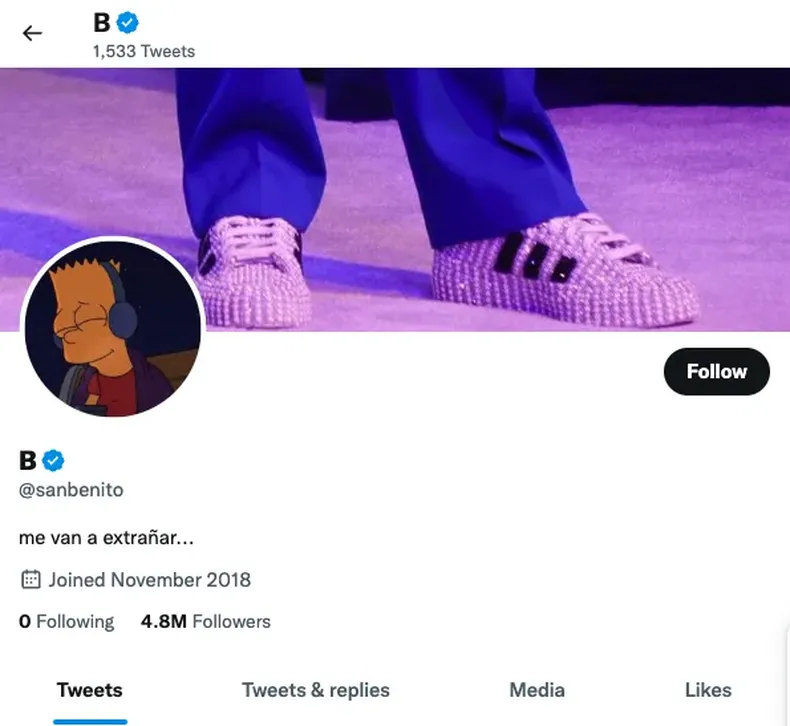Click the verified badge in the top header
Image resolution: width=790 pixels, height=726 pixels.
(128, 21)
